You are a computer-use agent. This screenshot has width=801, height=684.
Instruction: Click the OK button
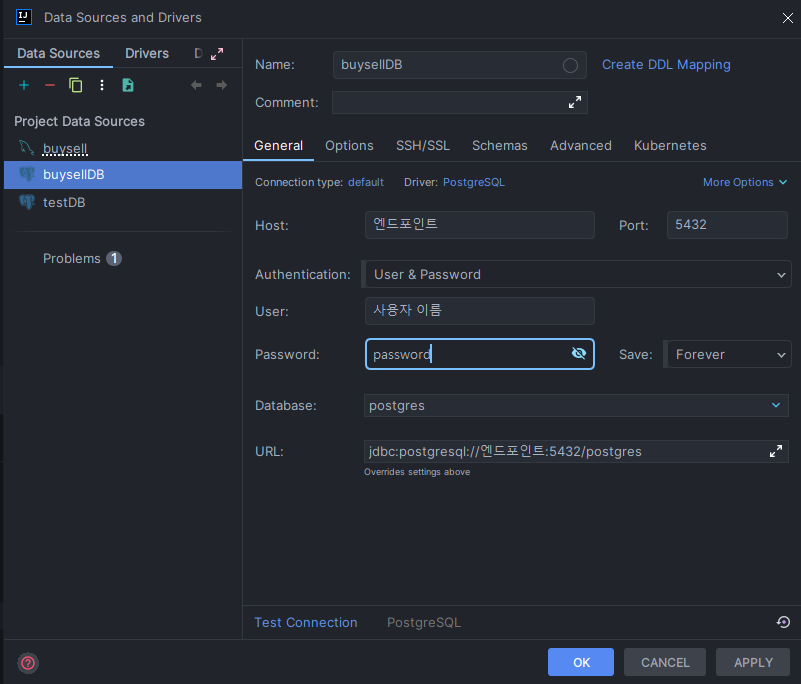581,662
